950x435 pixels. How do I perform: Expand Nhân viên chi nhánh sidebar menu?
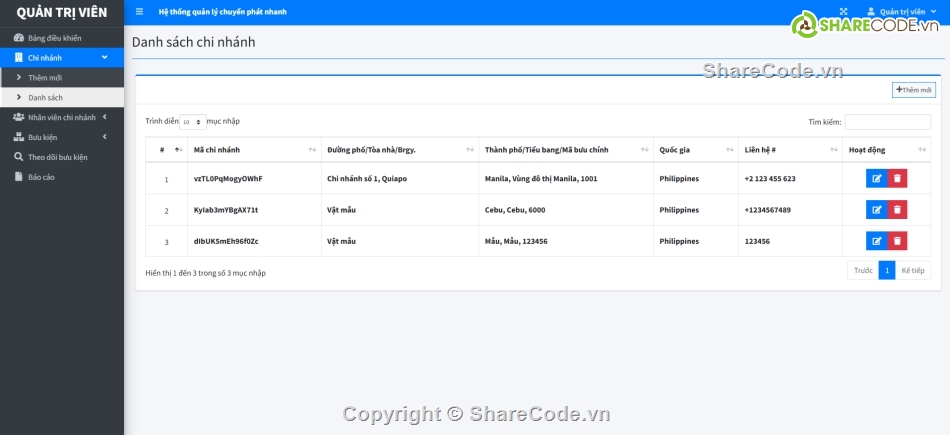click(x=62, y=117)
